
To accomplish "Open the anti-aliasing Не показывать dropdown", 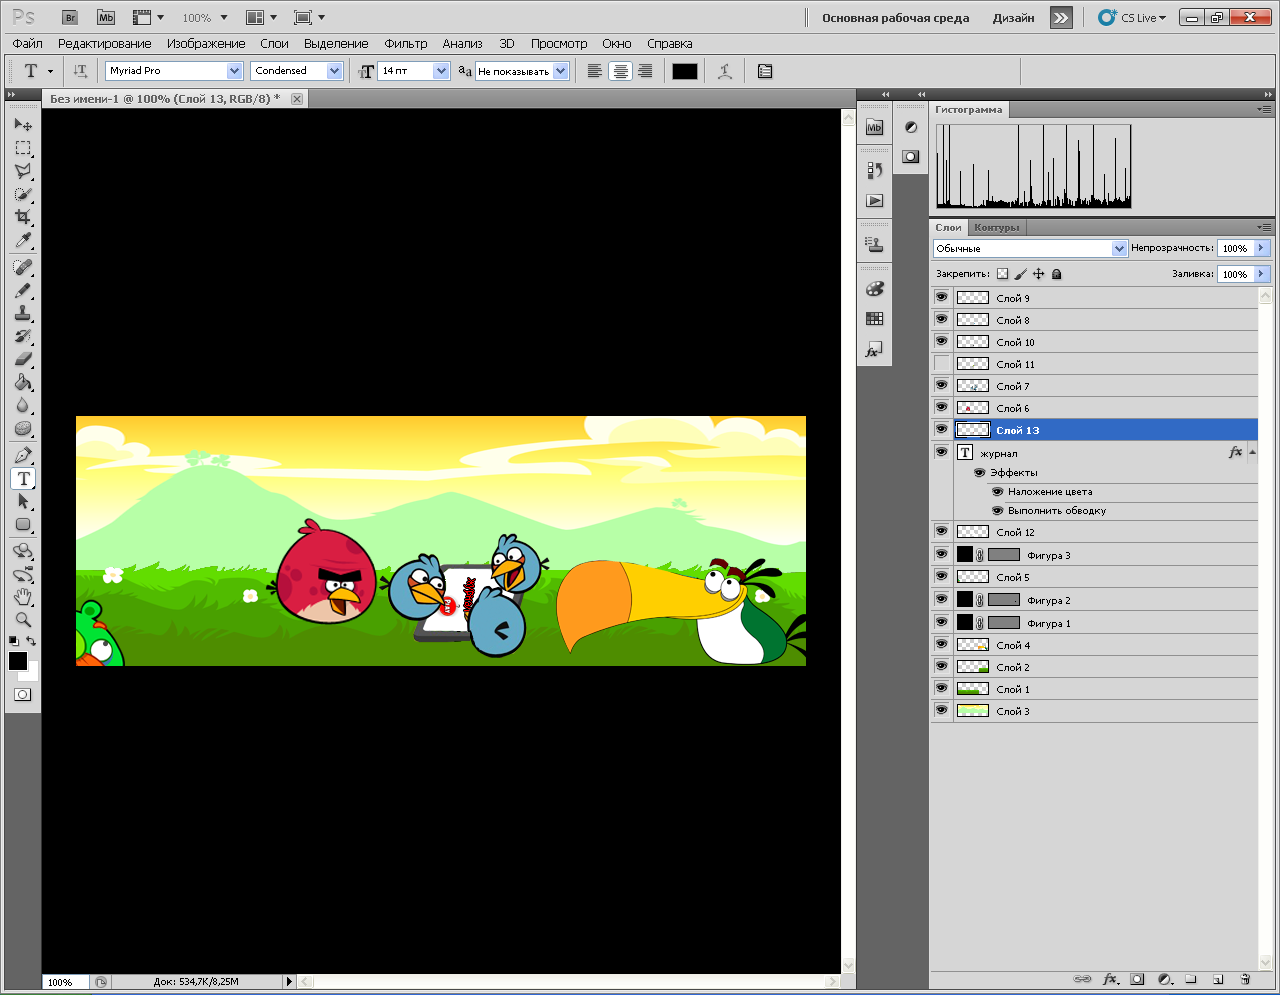I will pos(561,71).
